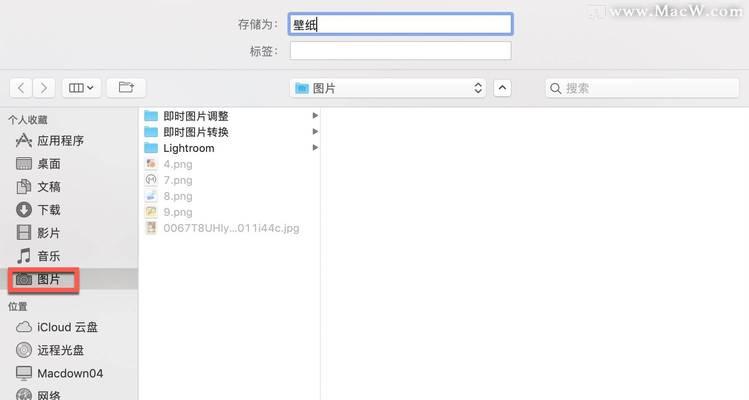
Task: Select 音乐 in the sidebar
Action: click(69, 256)
